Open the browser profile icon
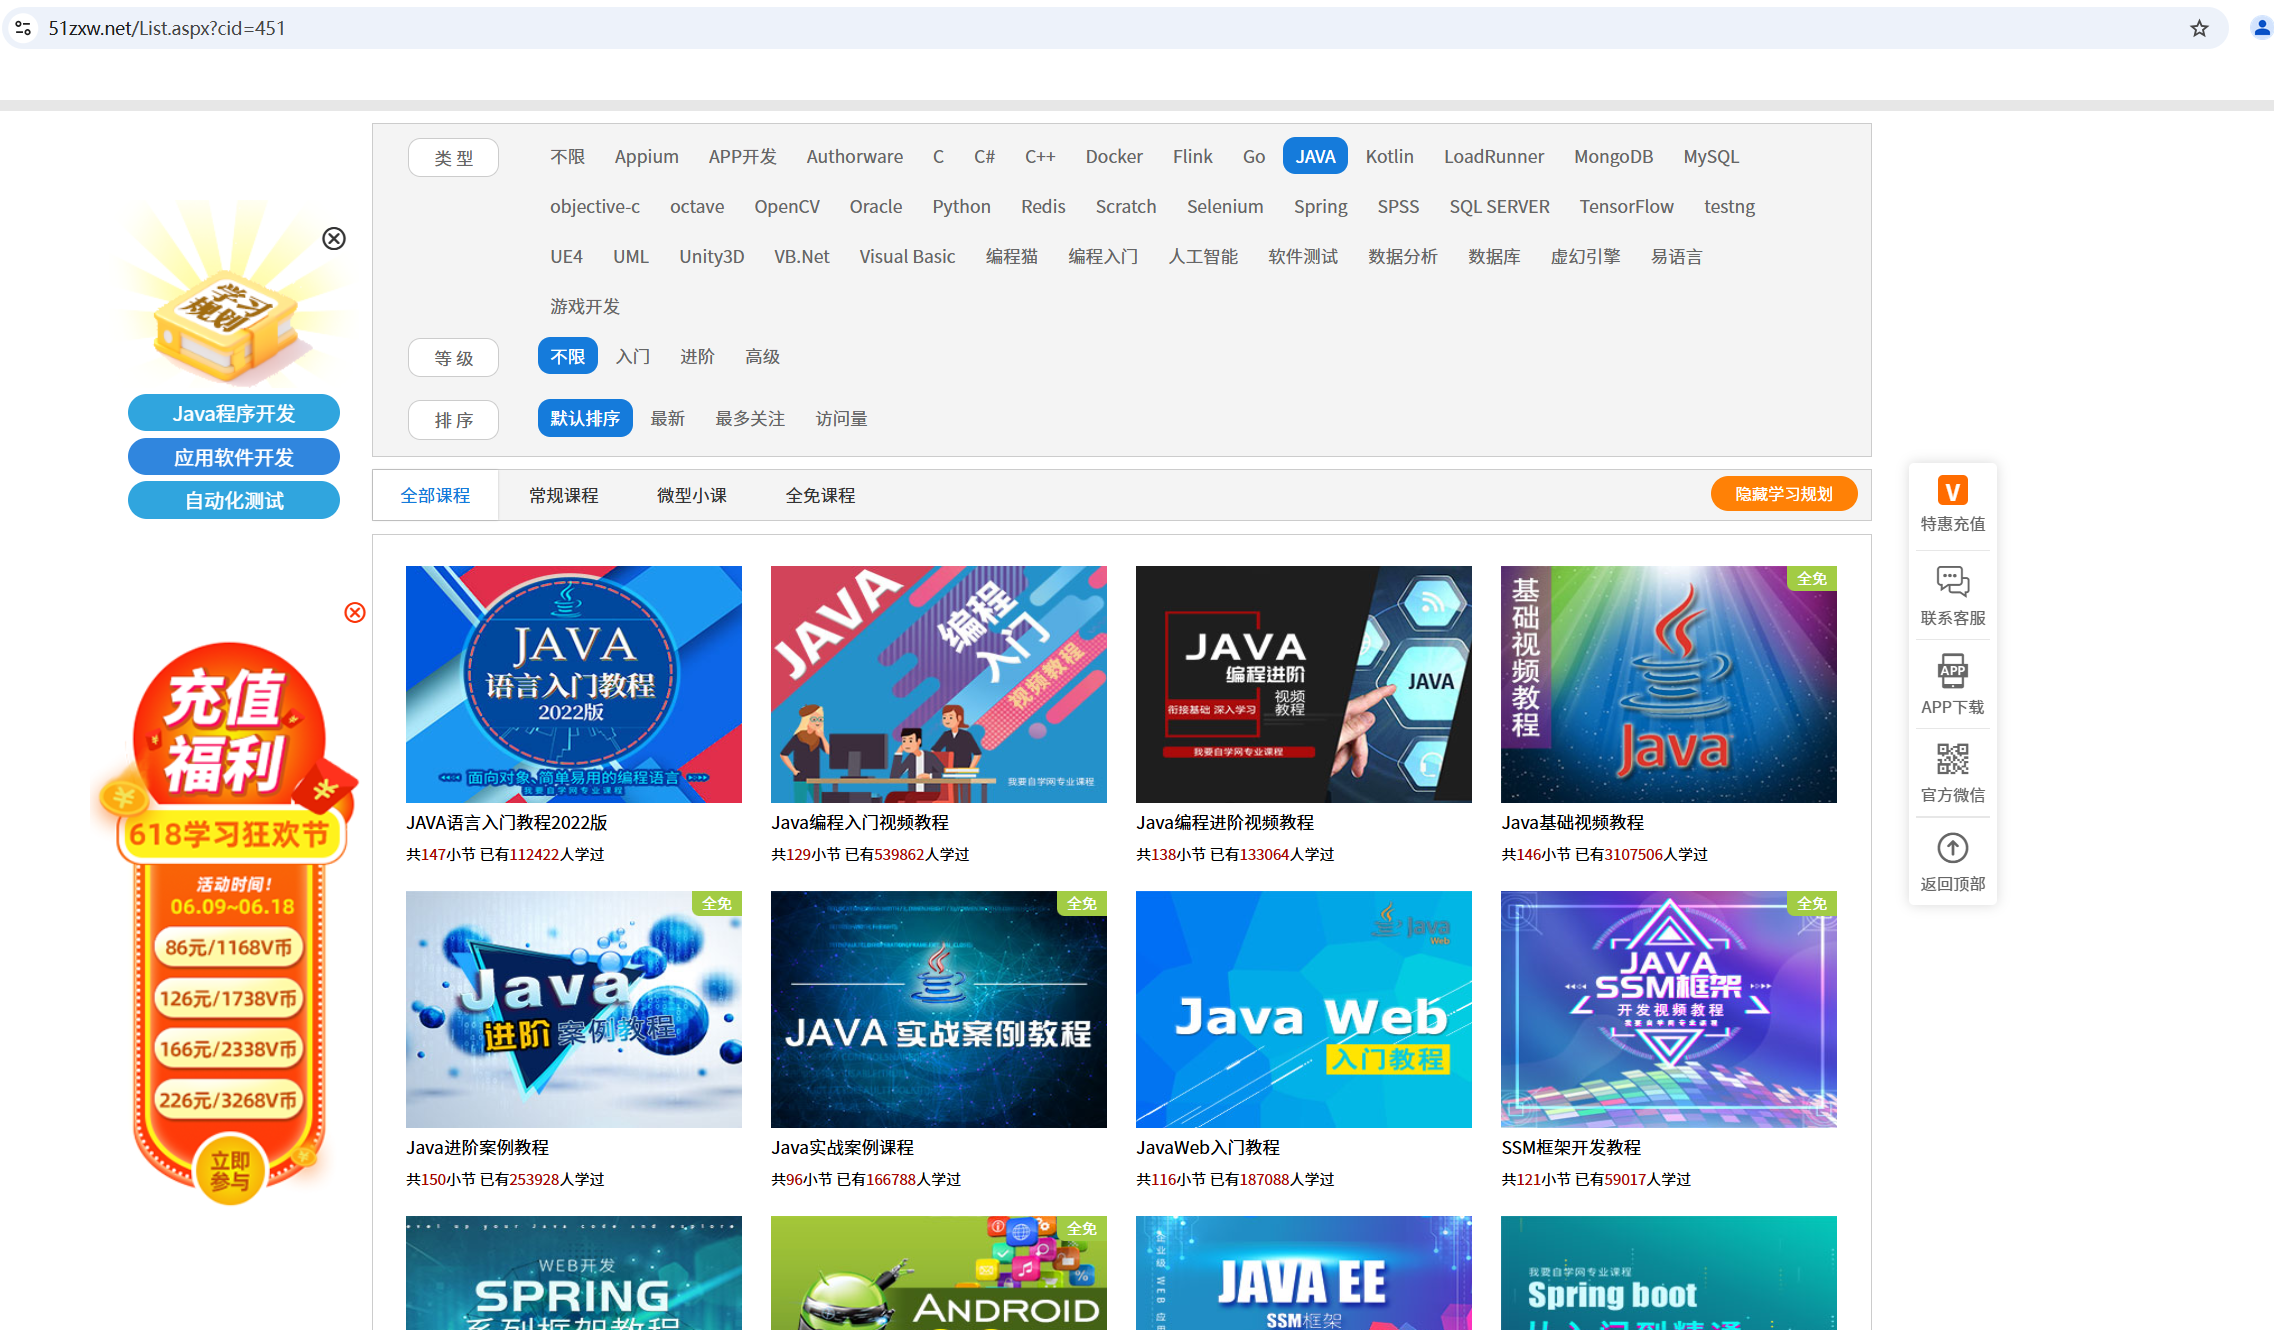Viewport: 2274px width, 1330px height. pyautogui.click(x=2261, y=28)
